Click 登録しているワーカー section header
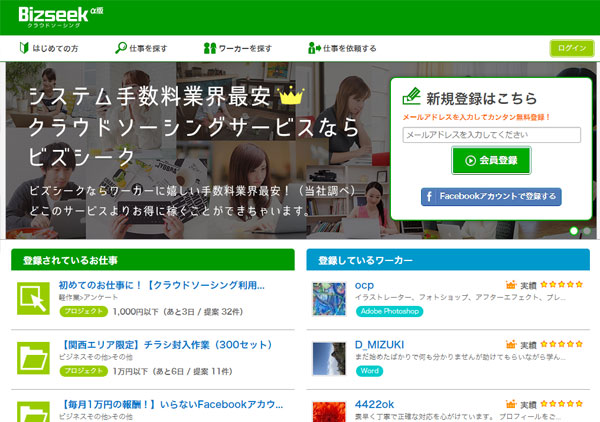 click(448, 260)
